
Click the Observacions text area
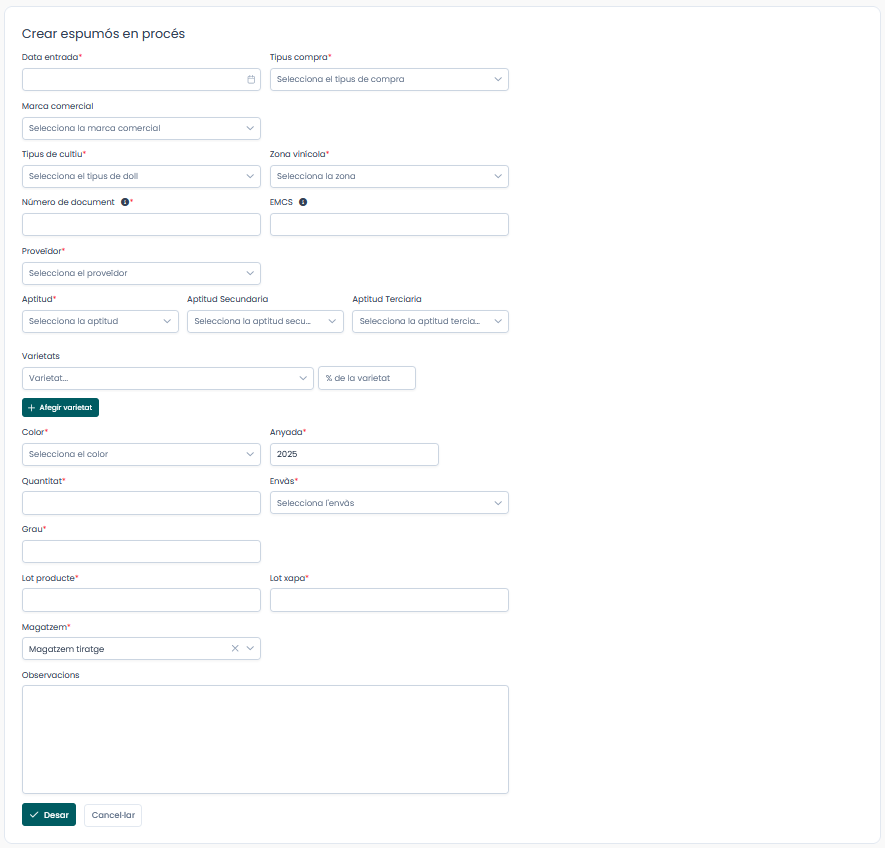(x=265, y=740)
